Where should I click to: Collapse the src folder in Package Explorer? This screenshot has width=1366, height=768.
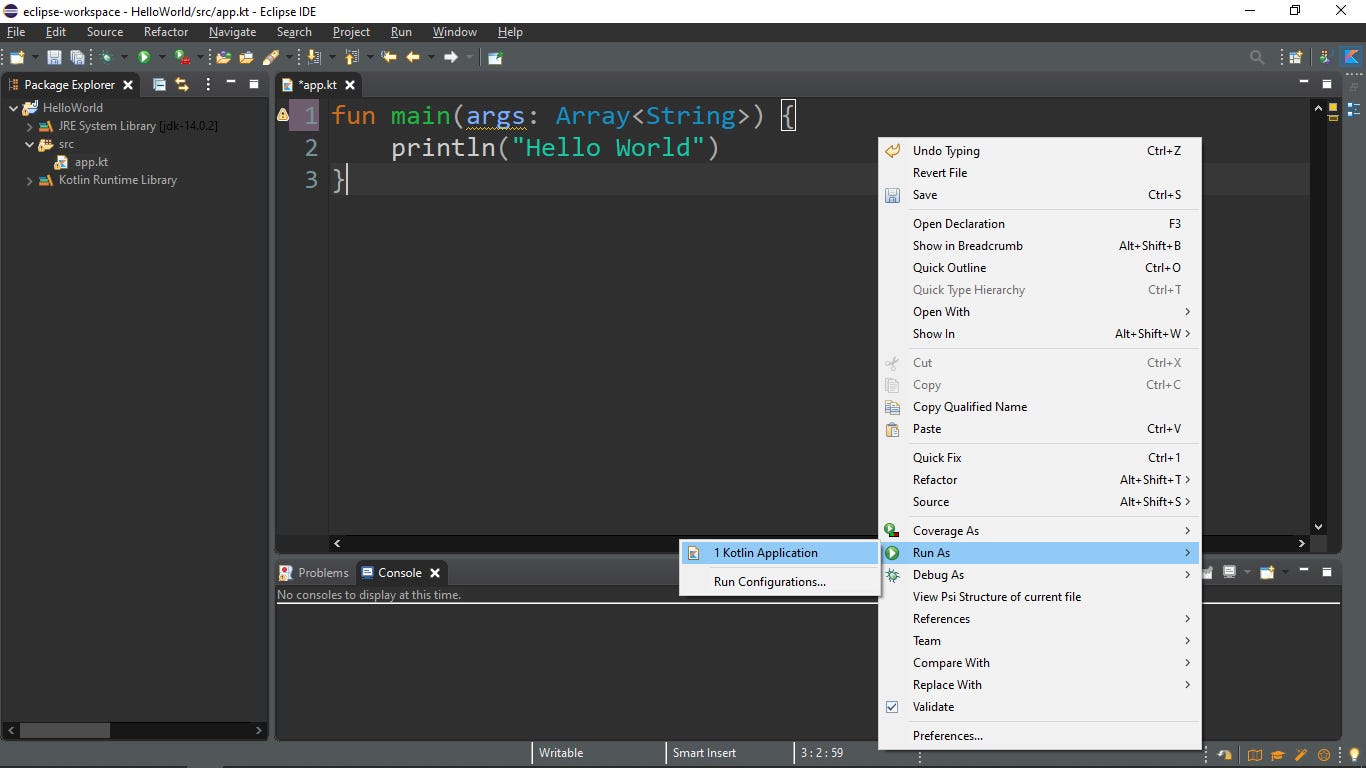pos(31,144)
